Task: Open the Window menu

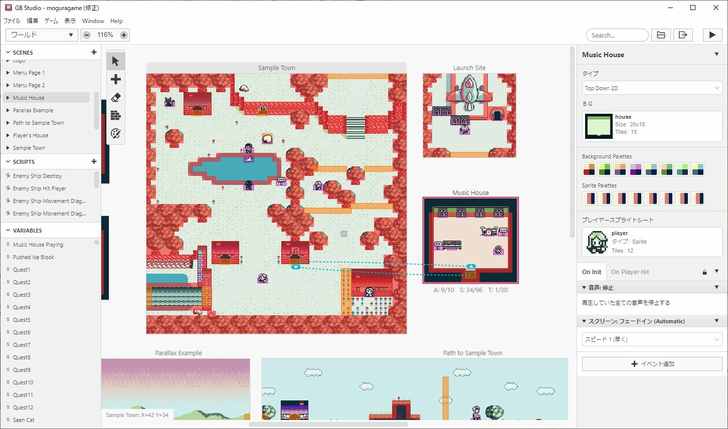Action: point(93,21)
